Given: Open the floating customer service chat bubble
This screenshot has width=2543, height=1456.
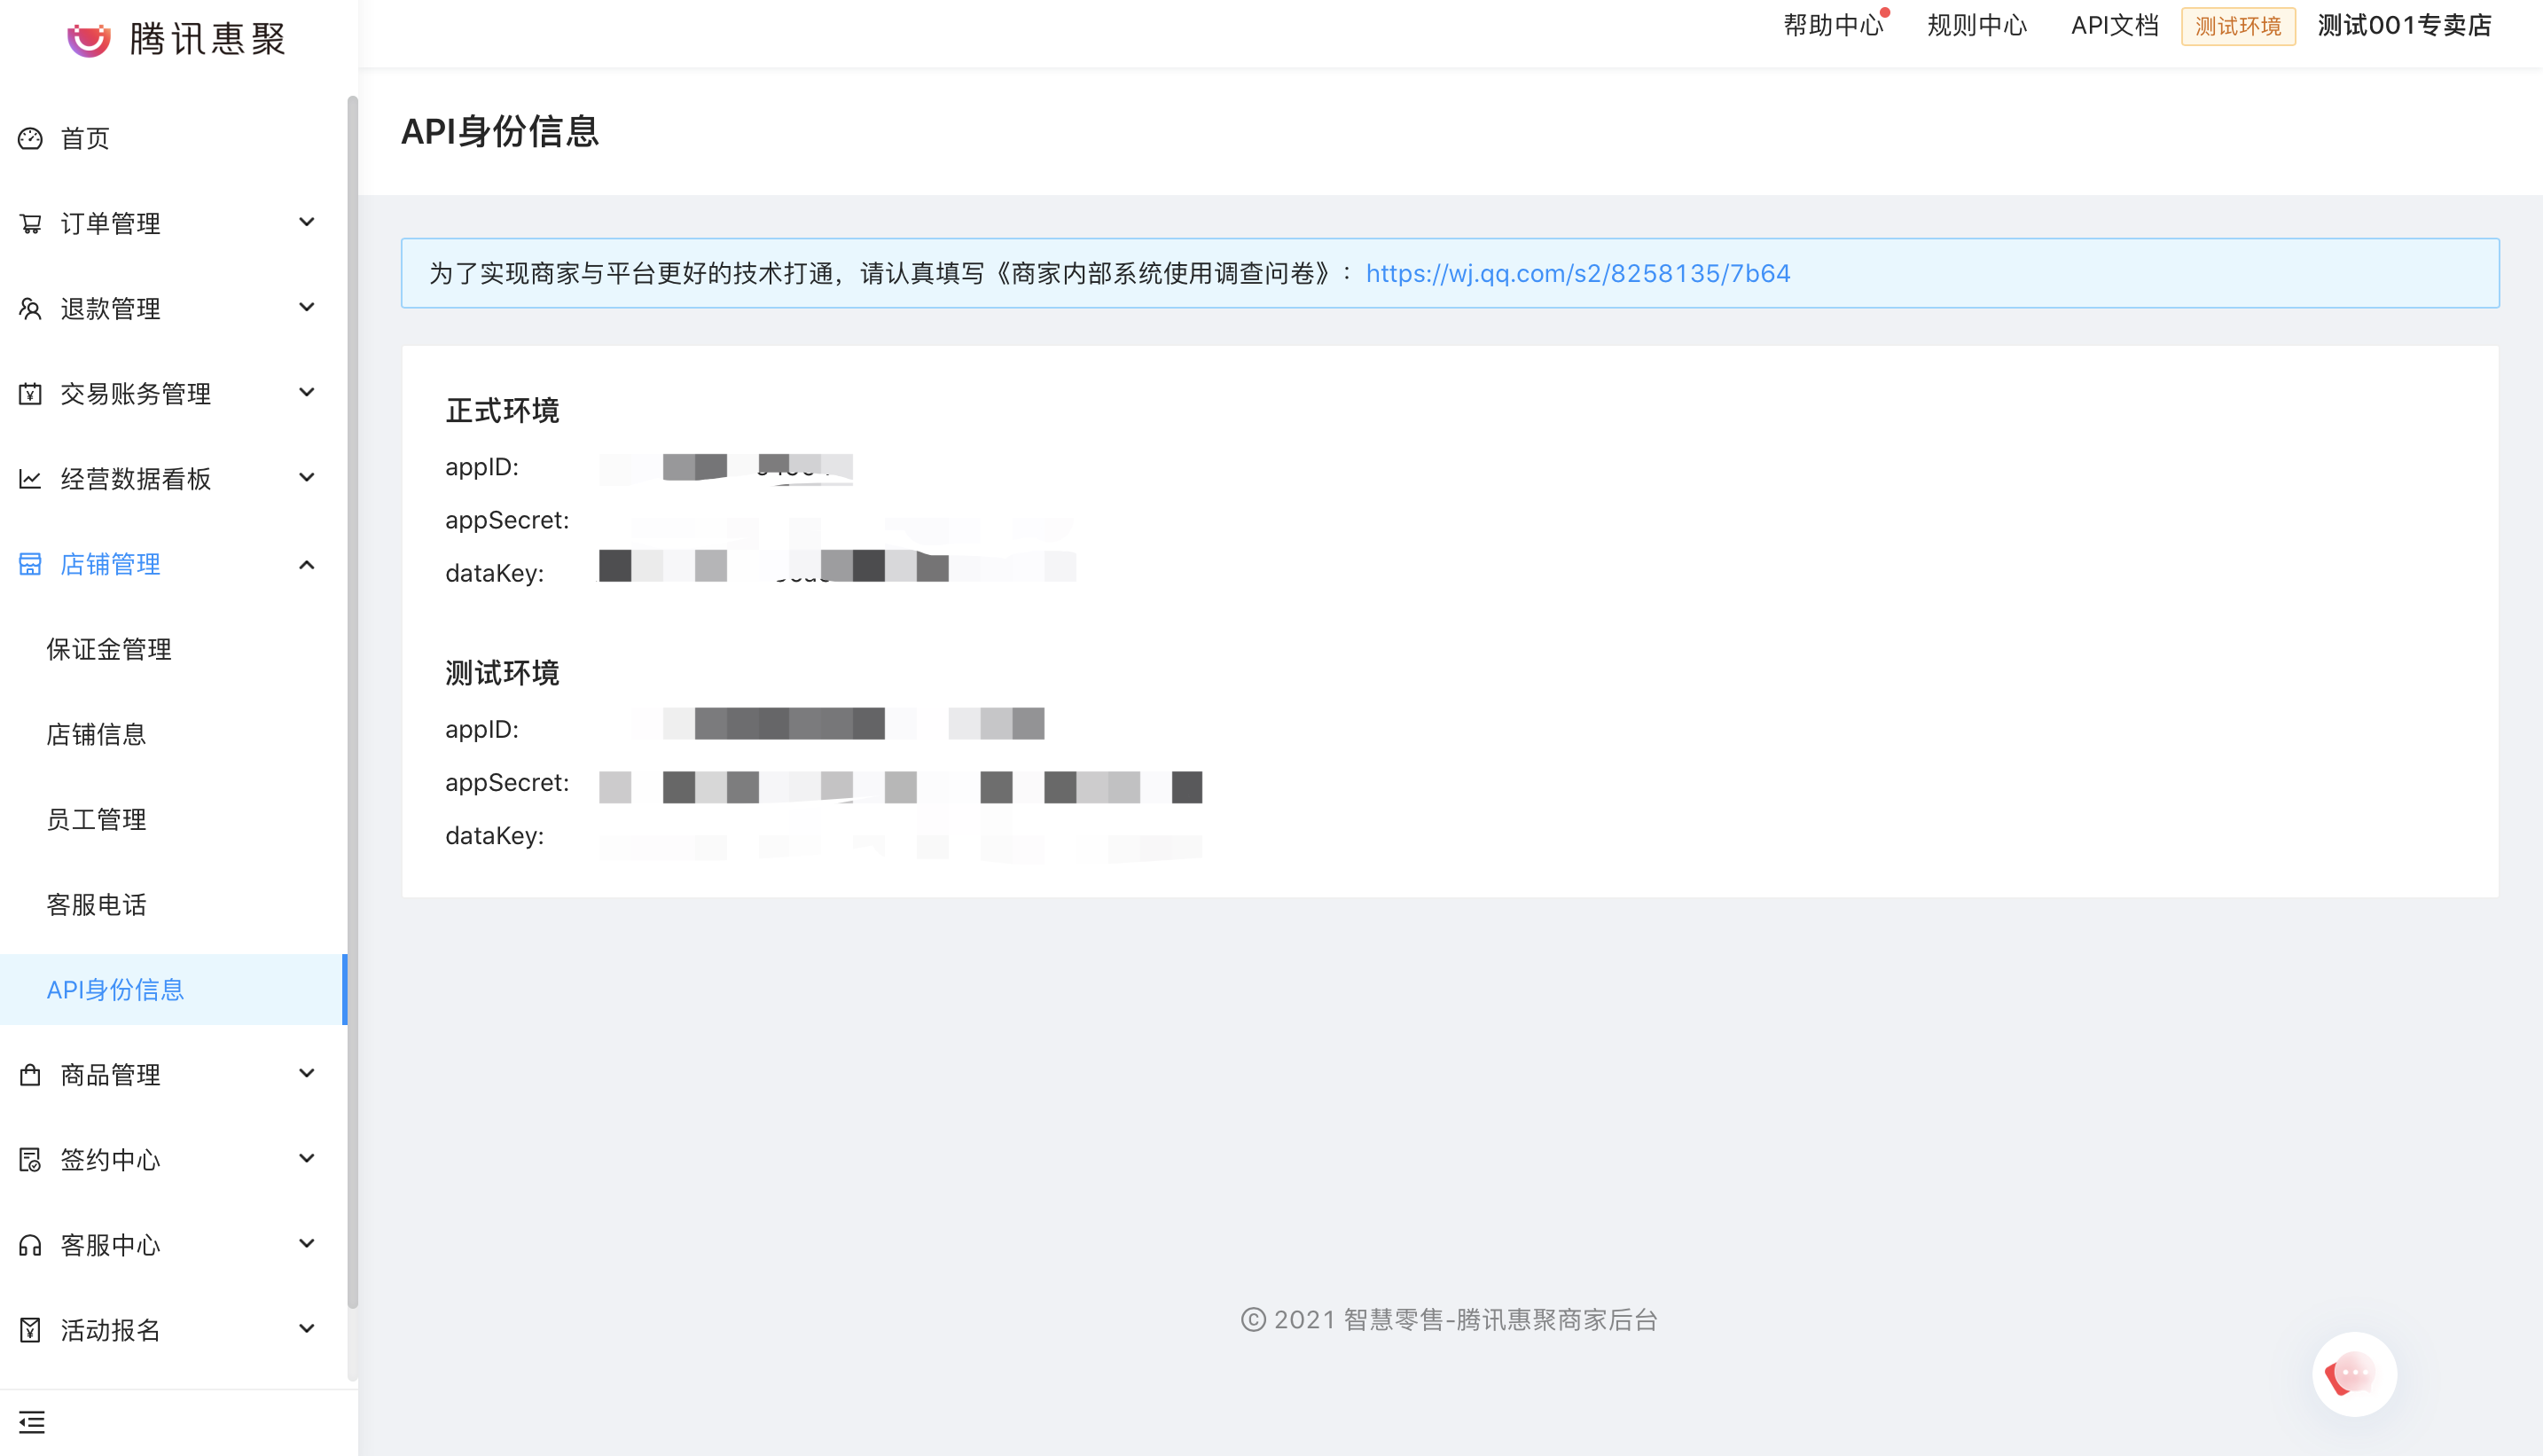Looking at the screenshot, I should [x=2354, y=1374].
